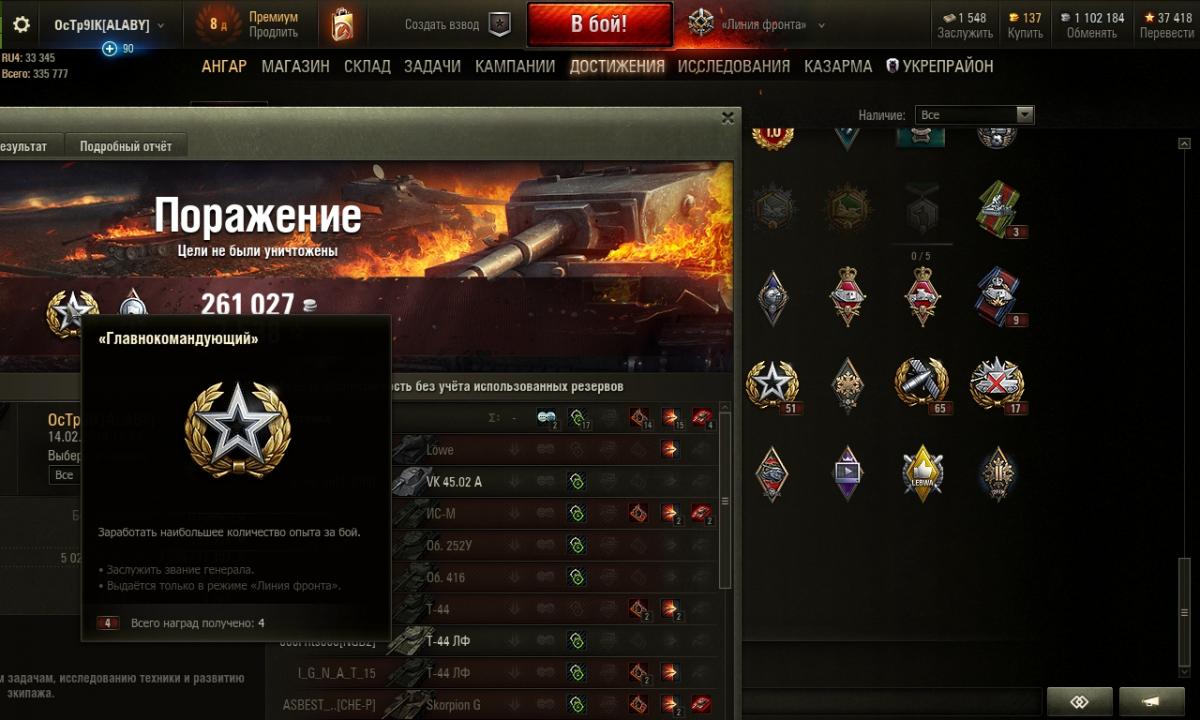Click Купить under the gold balance

(x=1025, y=33)
